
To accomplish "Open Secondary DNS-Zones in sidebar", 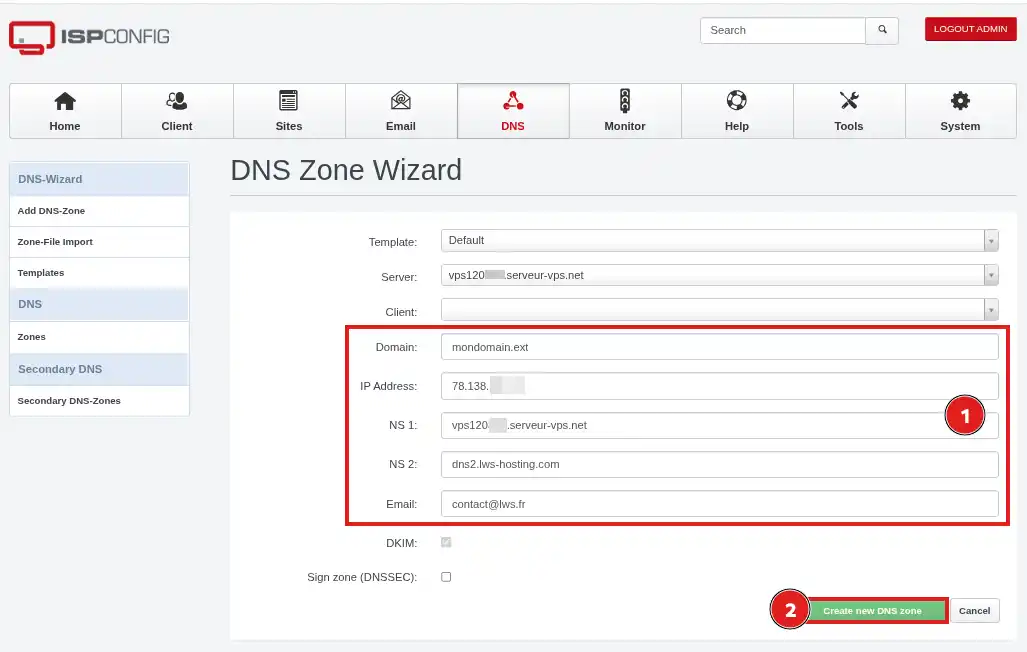I will (100, 400).
